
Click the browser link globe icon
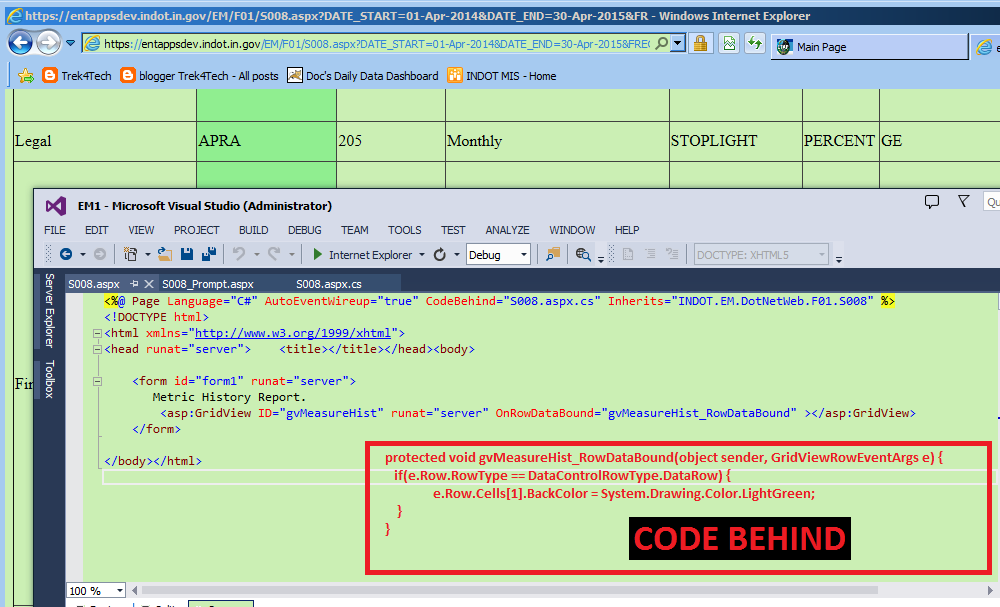[582, 254]
